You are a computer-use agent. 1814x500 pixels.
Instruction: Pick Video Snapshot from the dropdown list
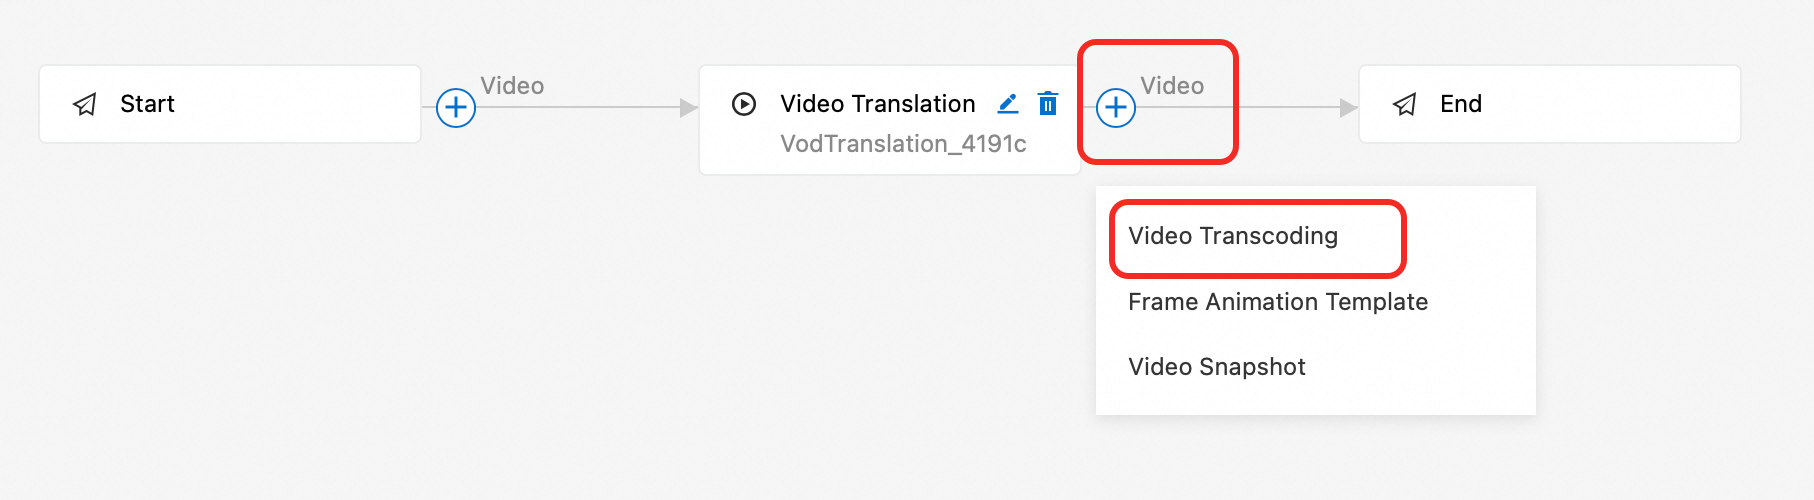click(x=1217, y=367)
